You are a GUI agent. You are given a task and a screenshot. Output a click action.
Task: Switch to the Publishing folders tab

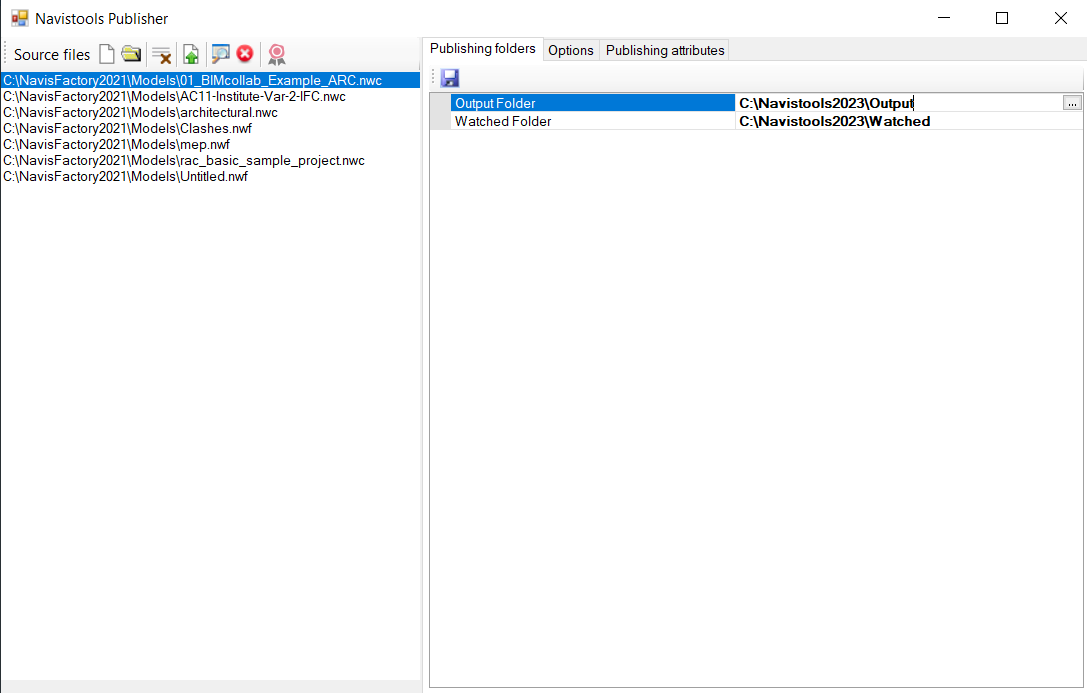coord(482,49)
